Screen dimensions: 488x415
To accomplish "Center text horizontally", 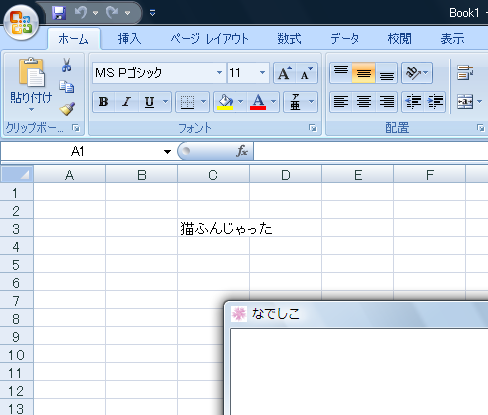I will [x=363, y=102].
